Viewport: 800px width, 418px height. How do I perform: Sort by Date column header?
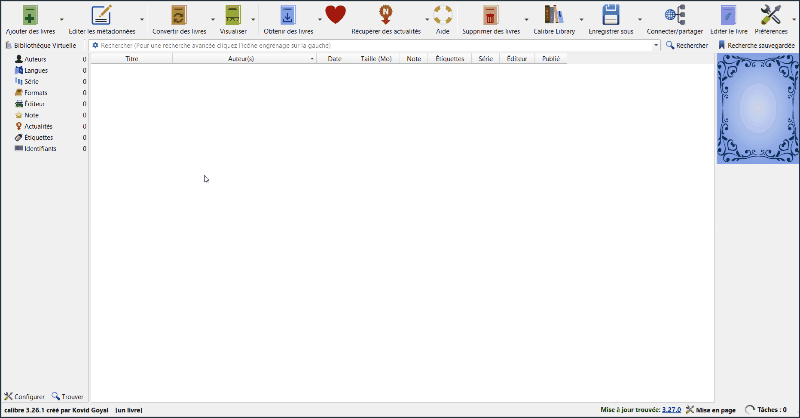(334, 59)
